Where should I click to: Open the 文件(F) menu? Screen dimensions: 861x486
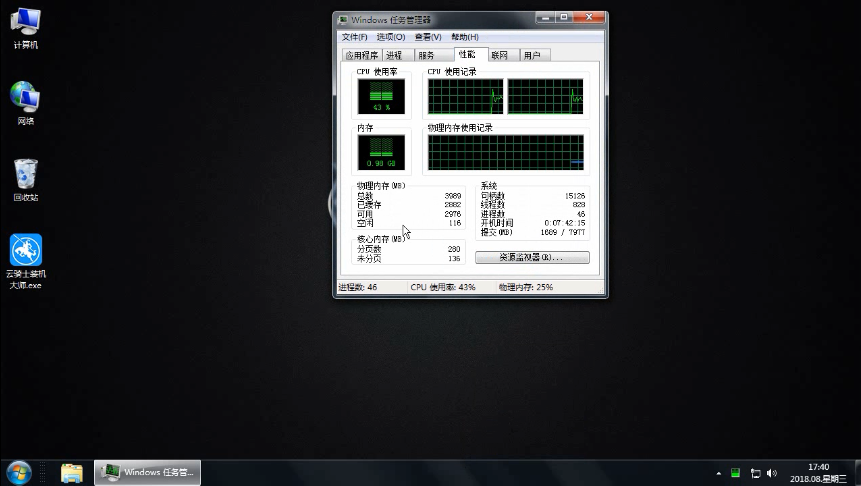click(354, 37)
